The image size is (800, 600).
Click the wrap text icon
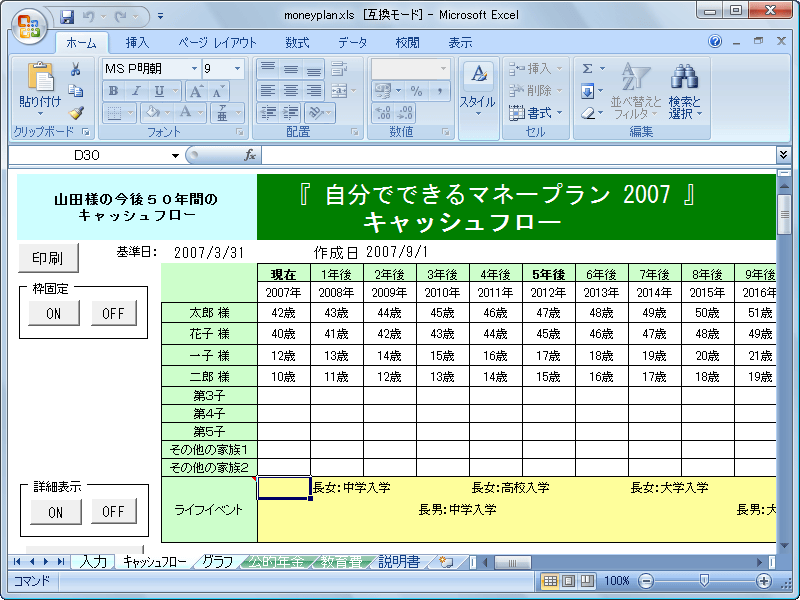339,68
